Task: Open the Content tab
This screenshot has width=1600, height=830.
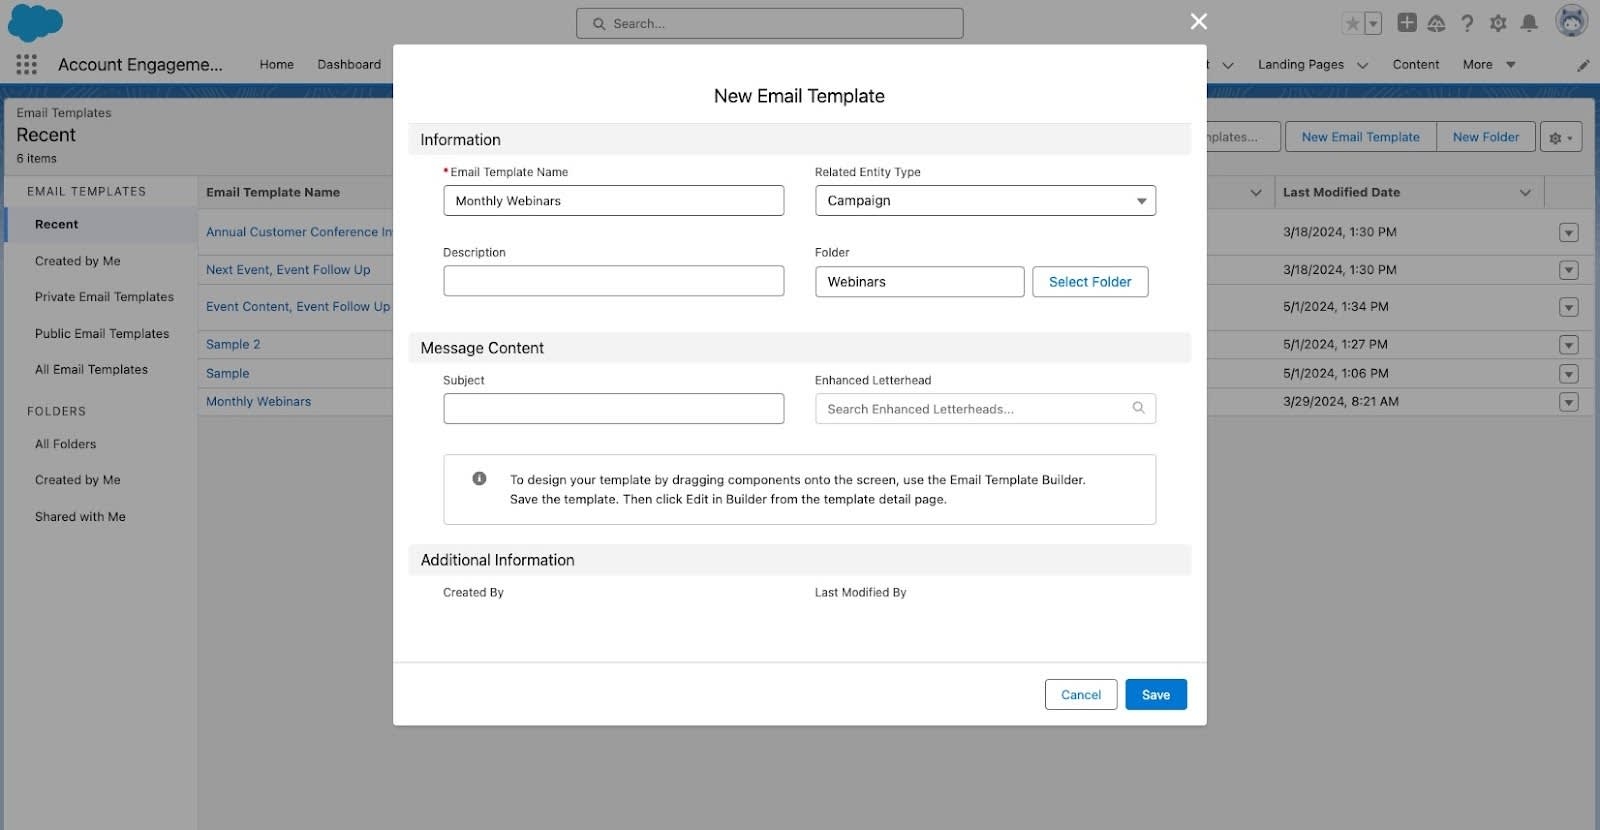Action: coord(1416,64)
